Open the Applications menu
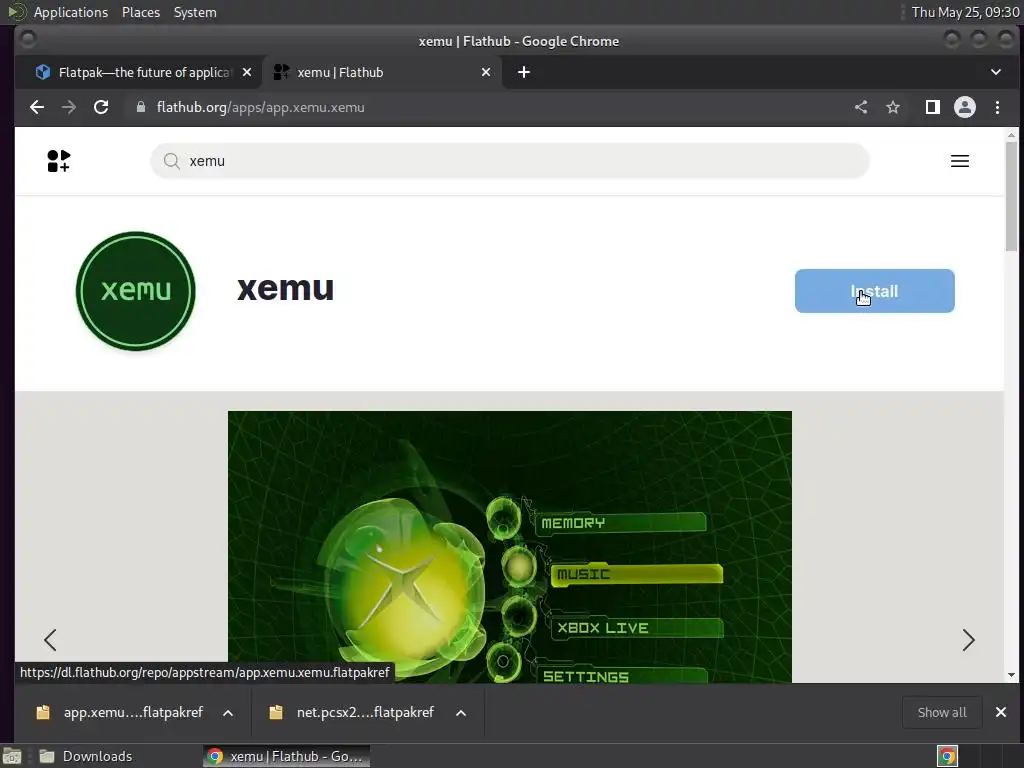The image size is (1024, 768). (x=71, y=12)
